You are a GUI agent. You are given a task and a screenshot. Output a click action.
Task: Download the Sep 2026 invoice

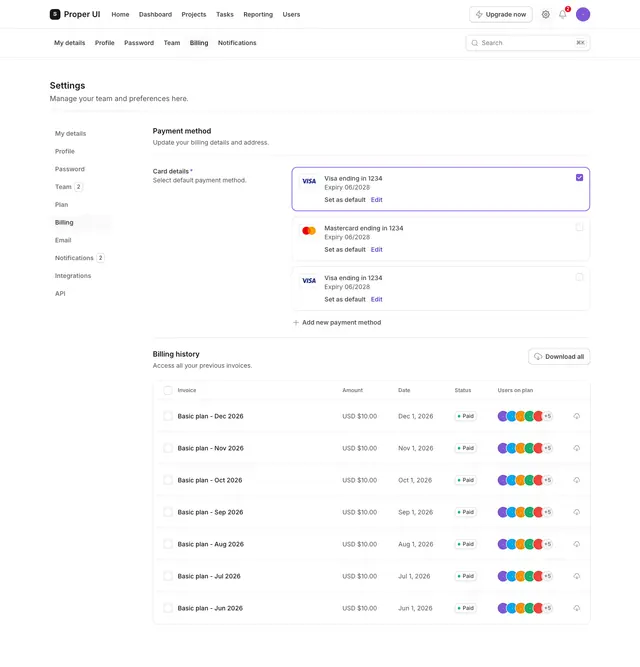(x=577, y=512)
